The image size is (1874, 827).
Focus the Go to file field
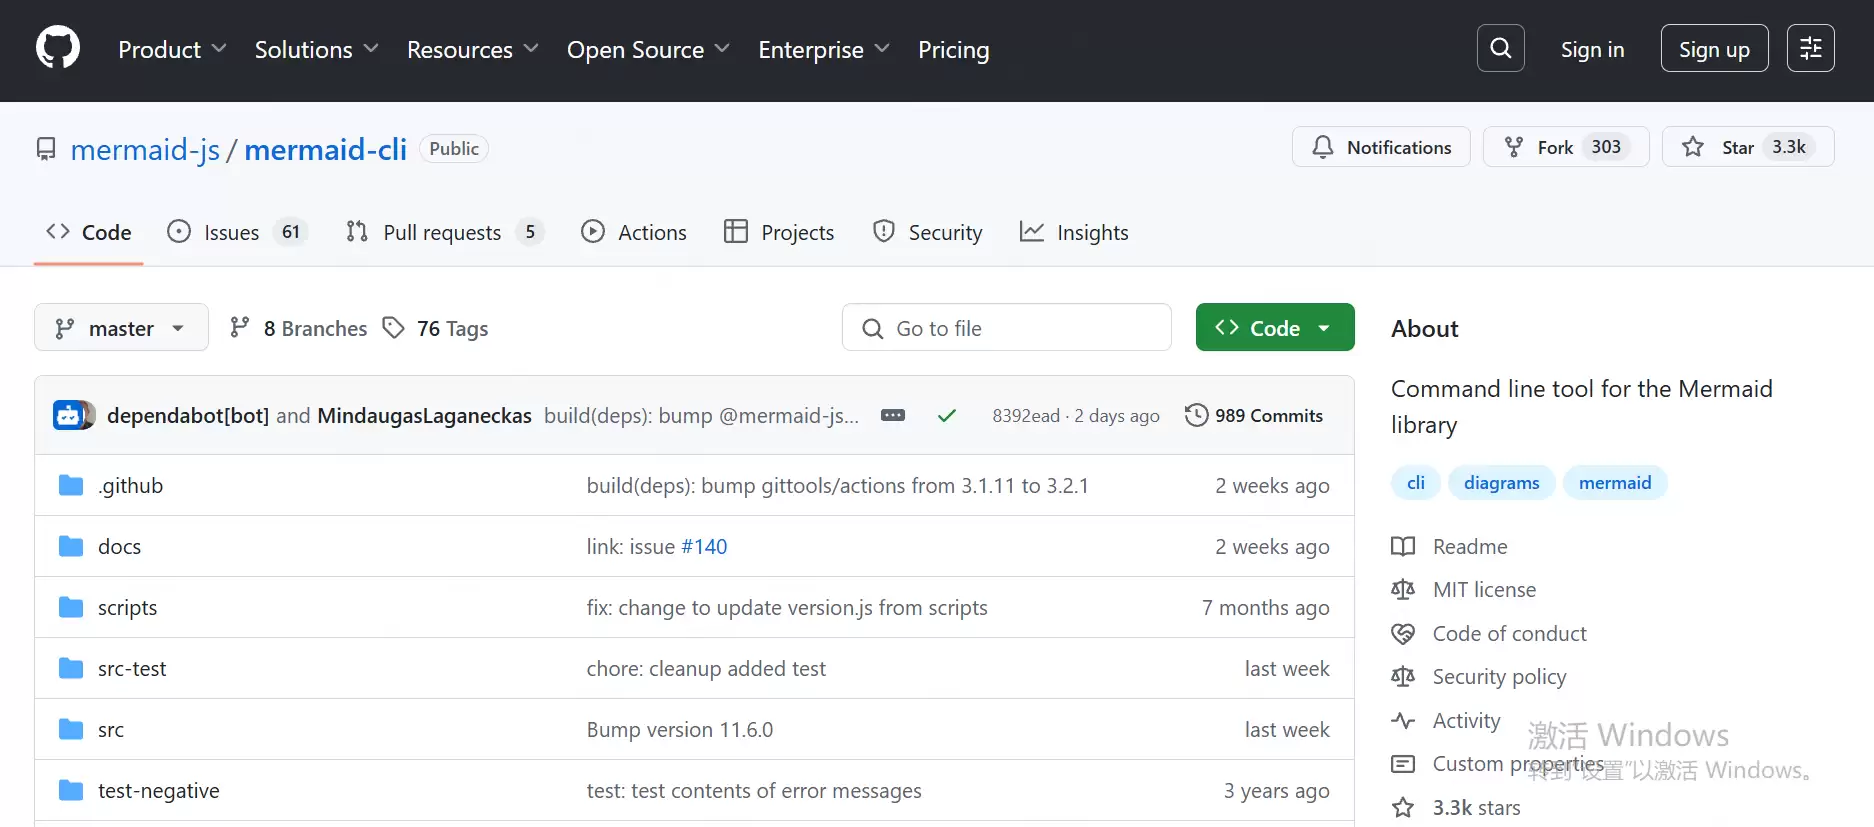1007,327
